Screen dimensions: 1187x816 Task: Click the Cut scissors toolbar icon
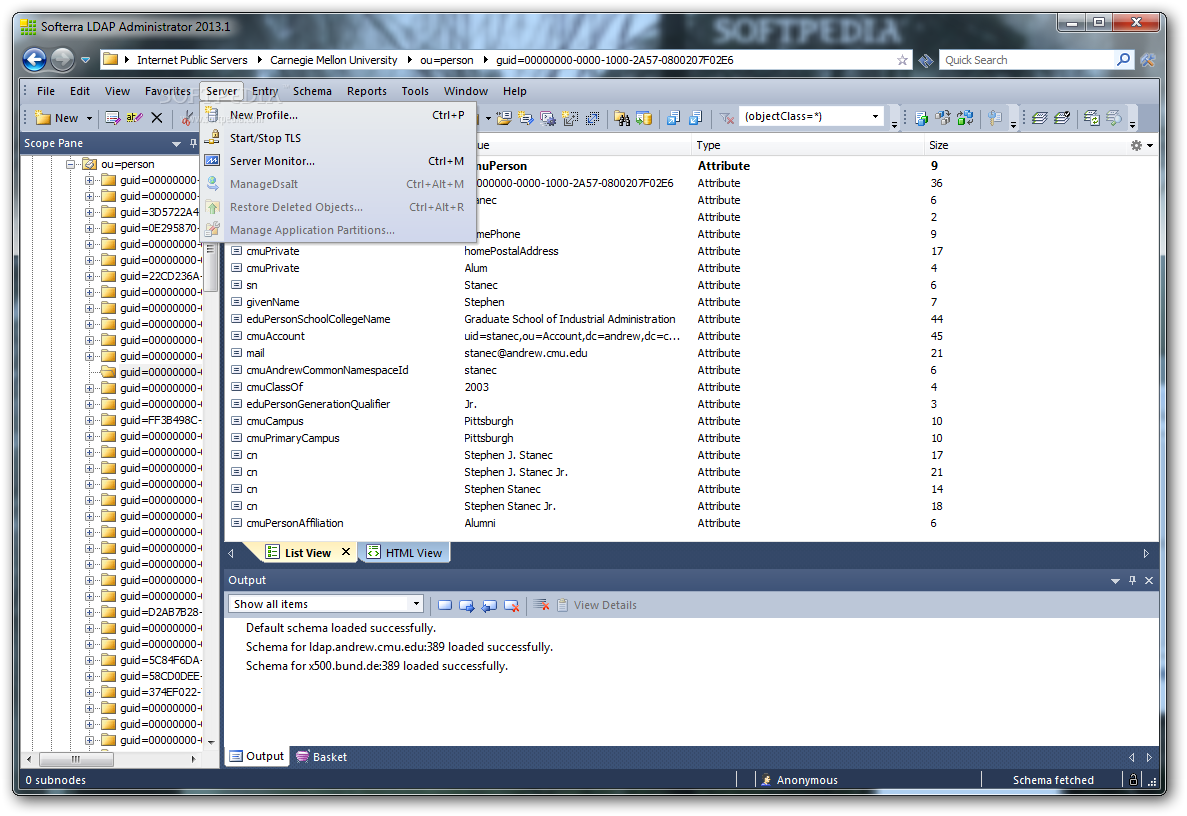point(187,117)
